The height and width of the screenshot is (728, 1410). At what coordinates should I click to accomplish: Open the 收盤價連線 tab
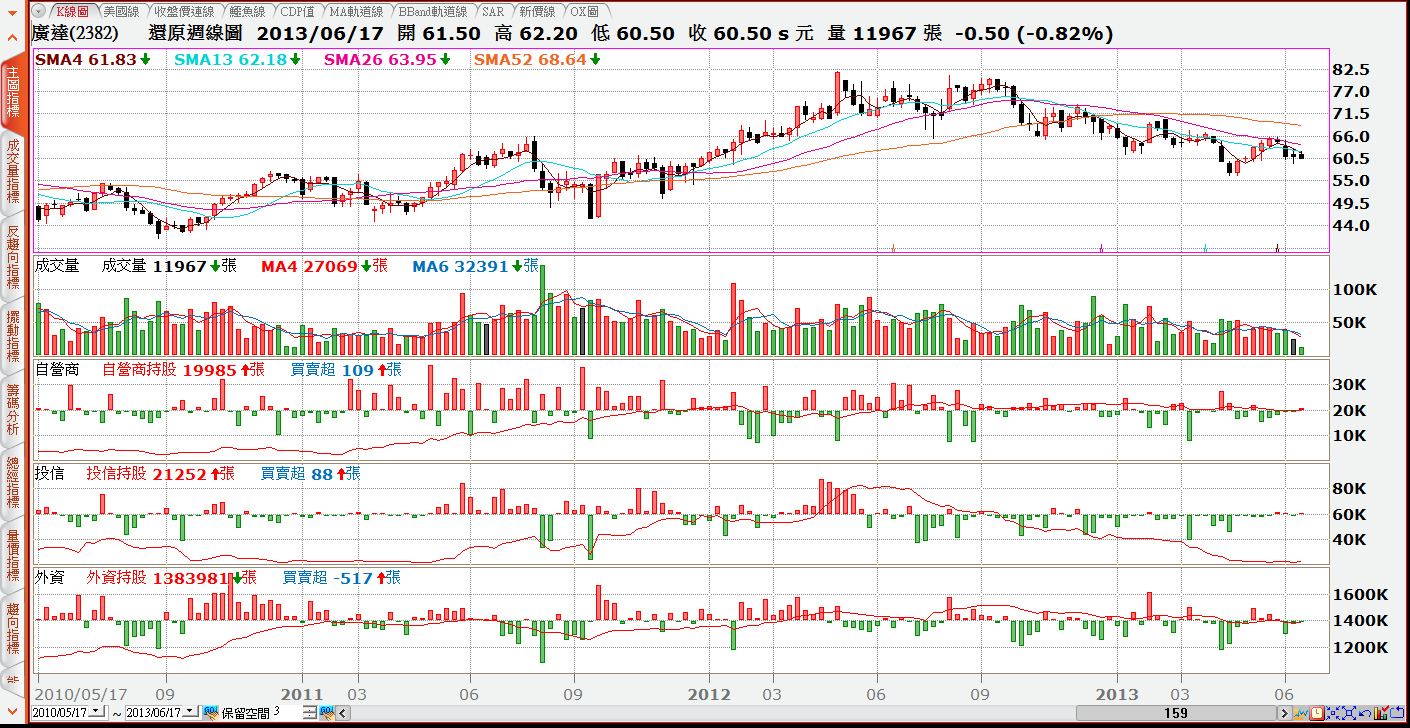[x=185, y=11]
